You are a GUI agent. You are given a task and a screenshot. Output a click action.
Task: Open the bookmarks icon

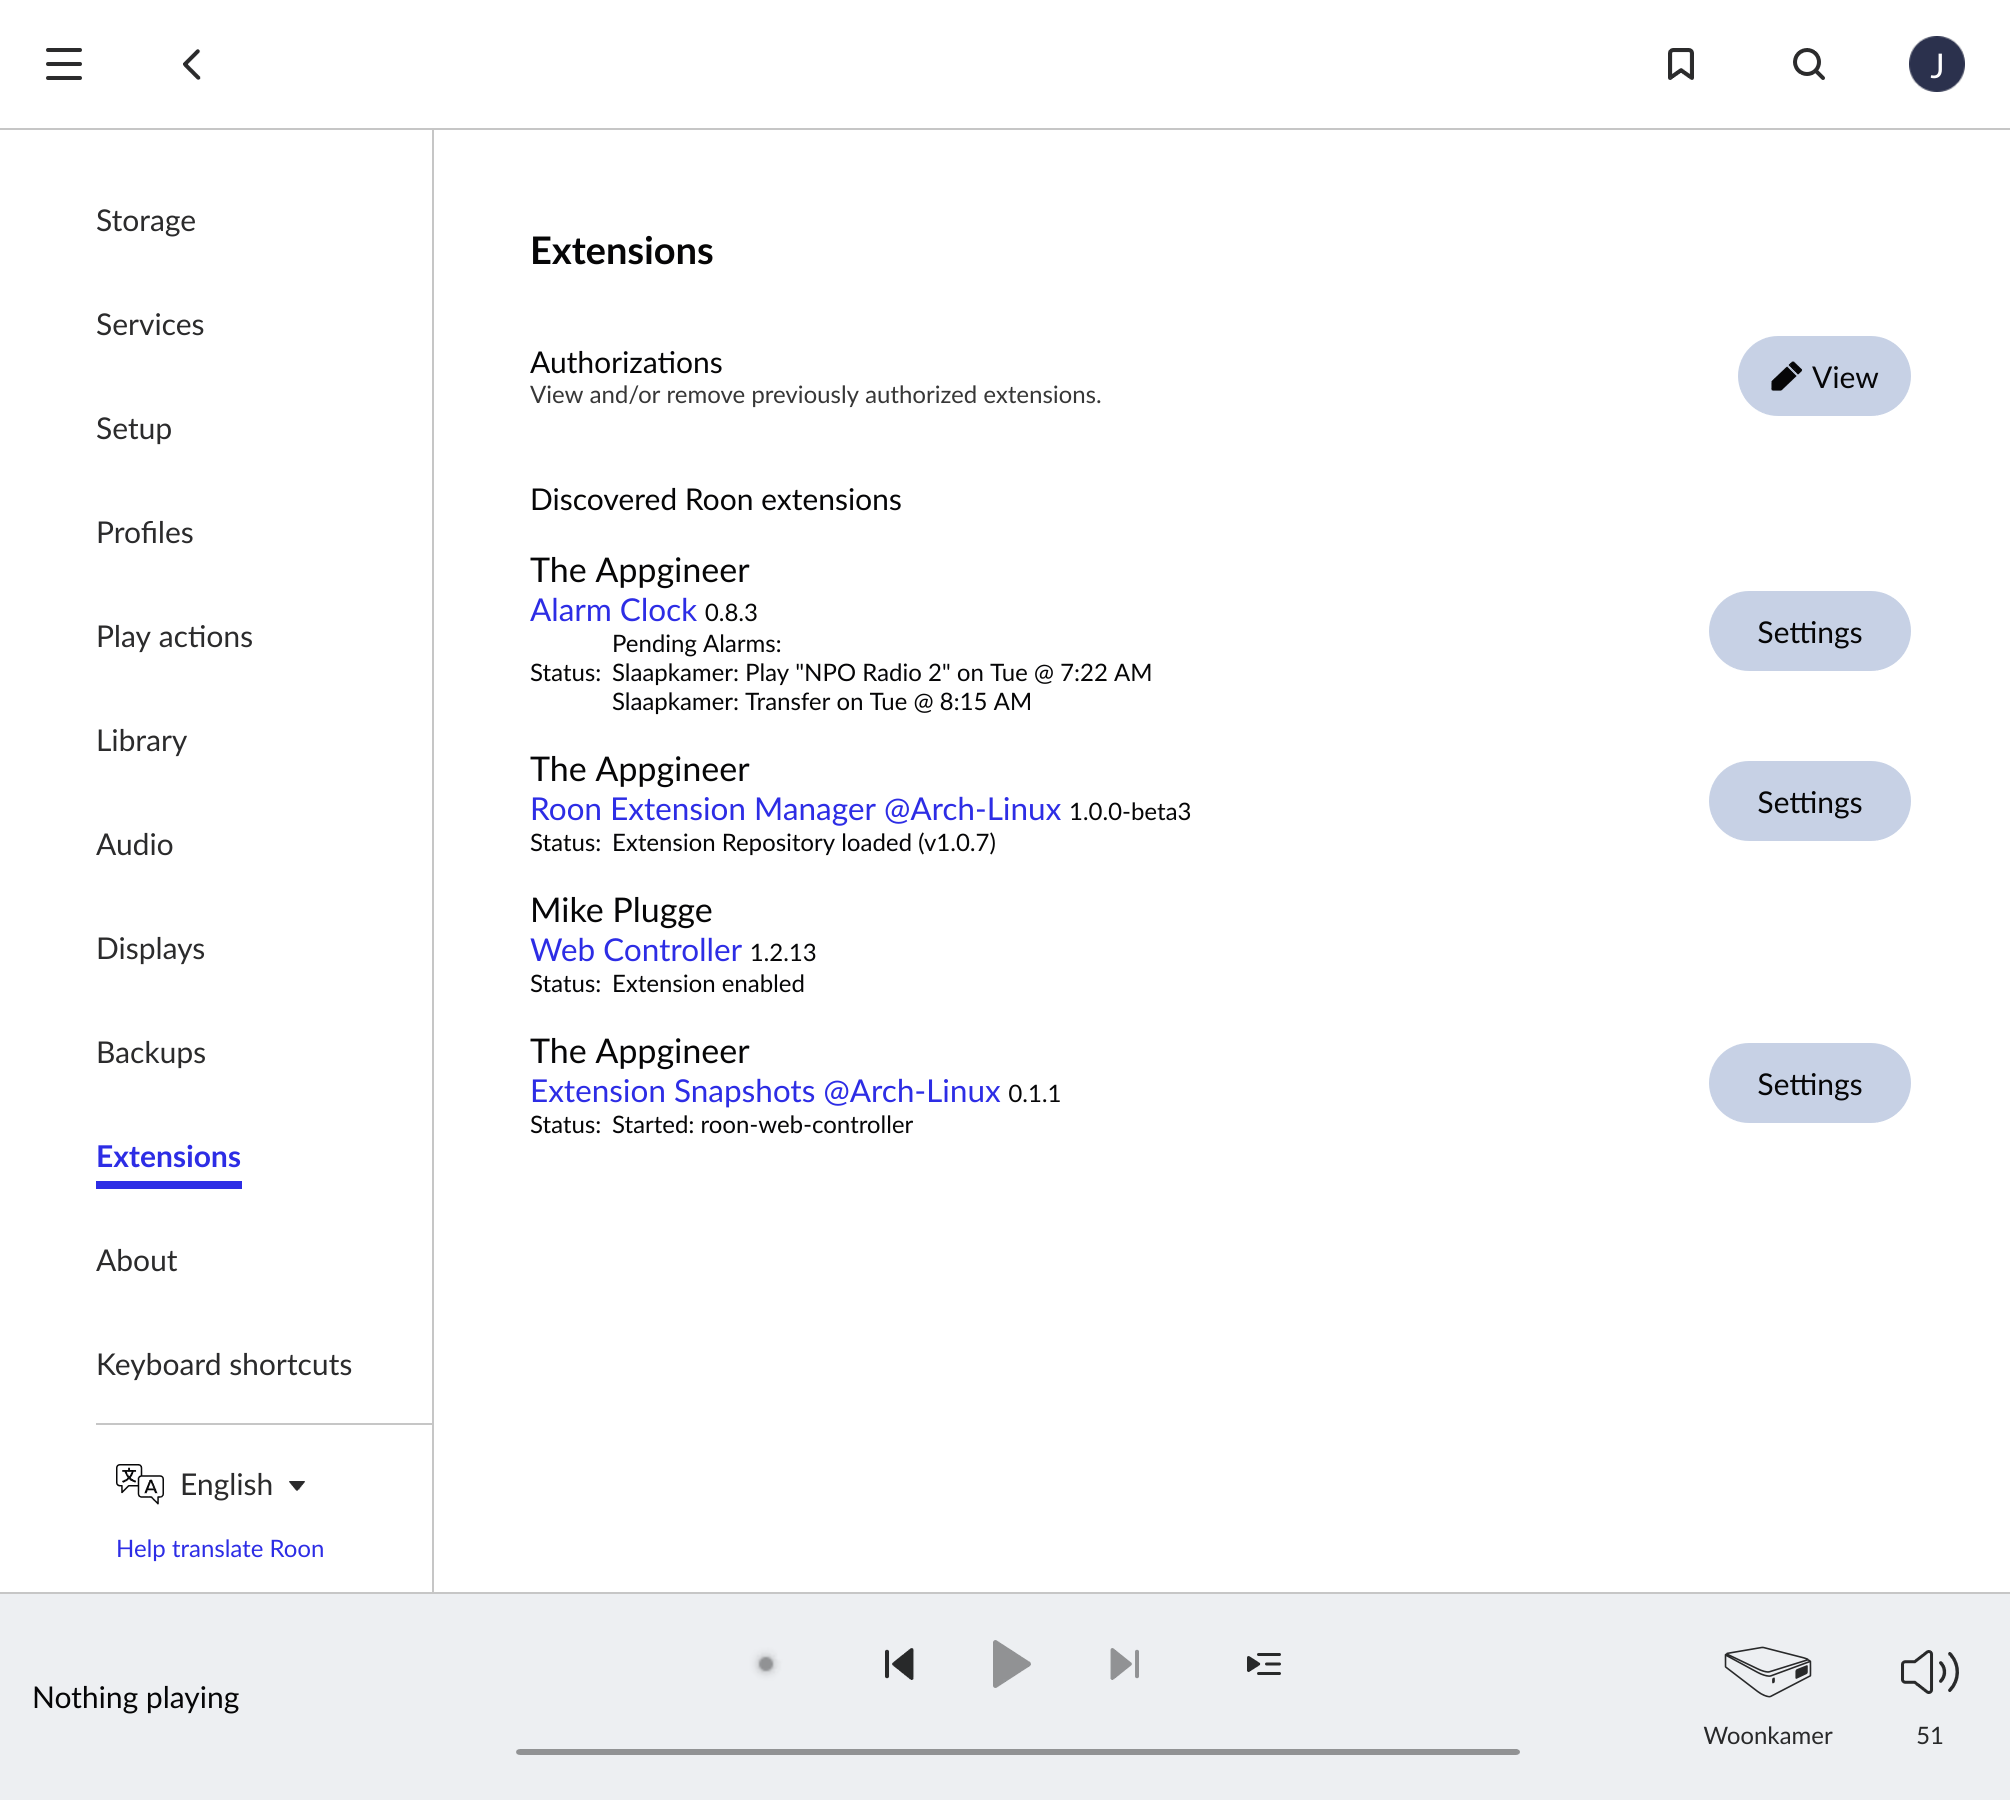click(1680, 64)
